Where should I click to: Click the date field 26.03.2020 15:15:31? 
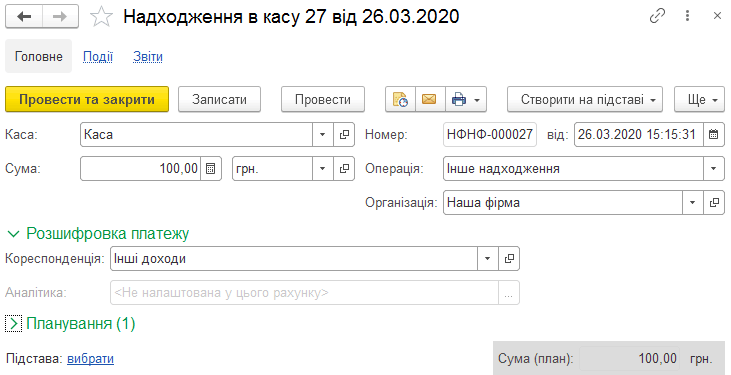(x=638, y=134)
